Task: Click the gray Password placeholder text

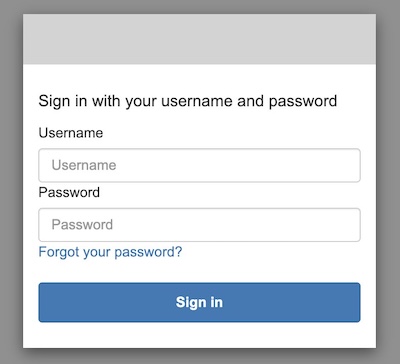Action: point(82,225)
